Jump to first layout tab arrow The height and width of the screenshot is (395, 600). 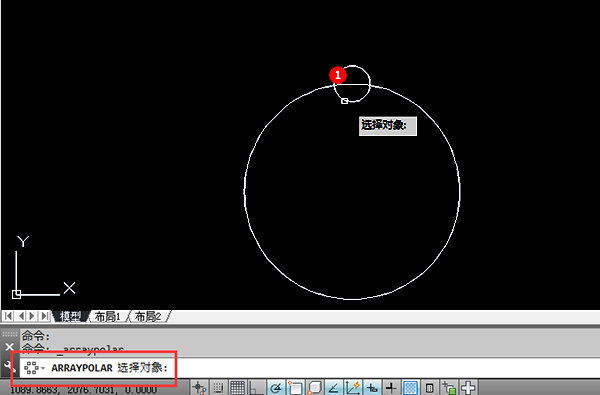coord(8,316)
